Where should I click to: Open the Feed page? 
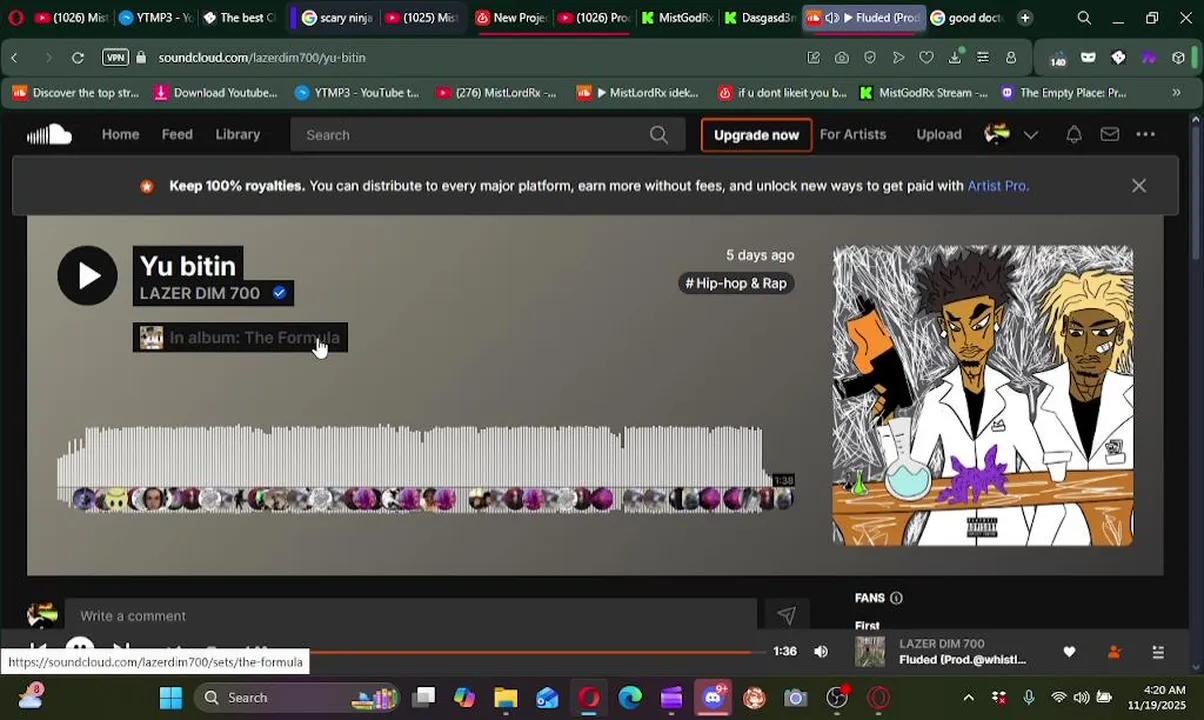pos(177,134)
